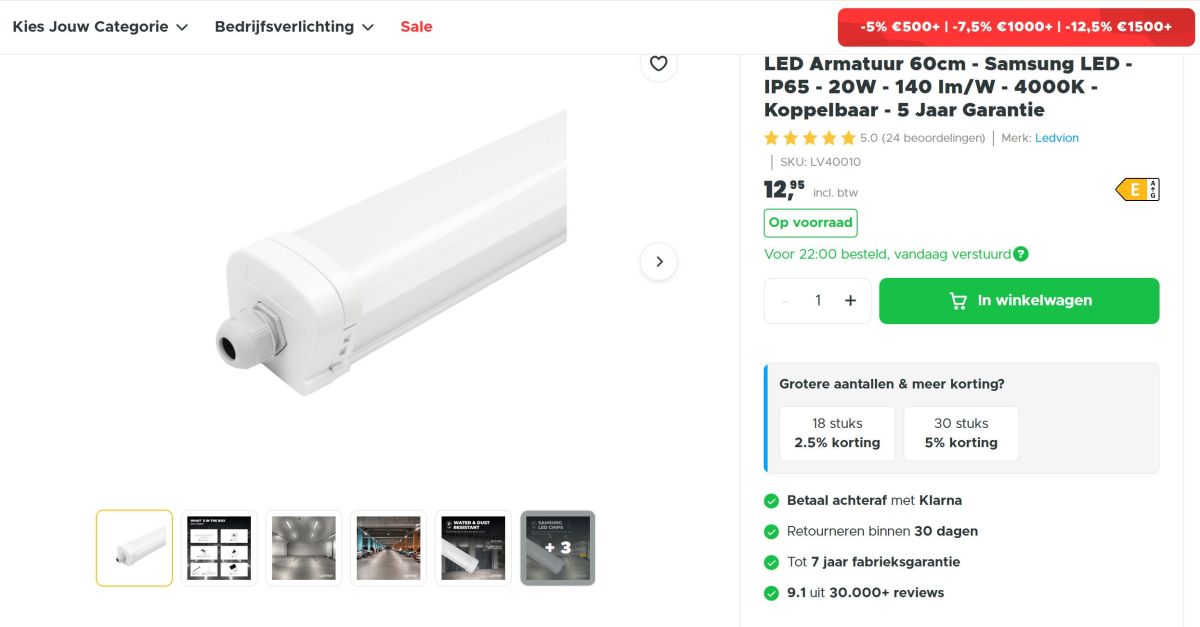This screenshot has width=1200, height=627.
Task: Open the Sale menu item
Action: pyautogui.click(x=416, y=27)
